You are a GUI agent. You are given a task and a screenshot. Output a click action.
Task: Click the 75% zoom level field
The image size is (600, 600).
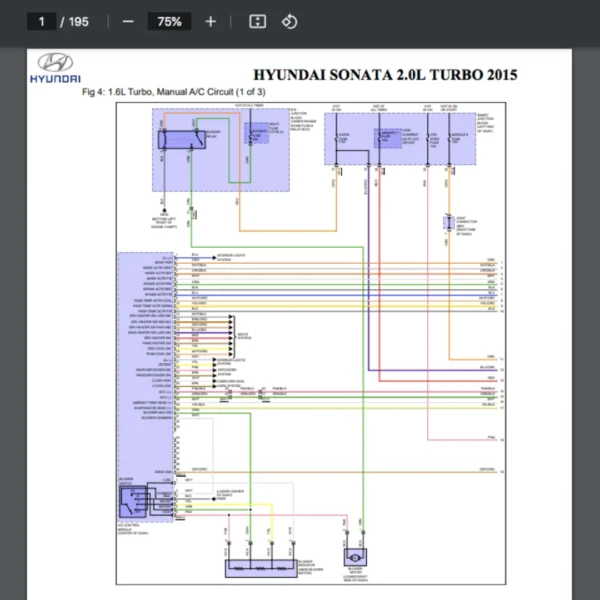tap(168, 21)
